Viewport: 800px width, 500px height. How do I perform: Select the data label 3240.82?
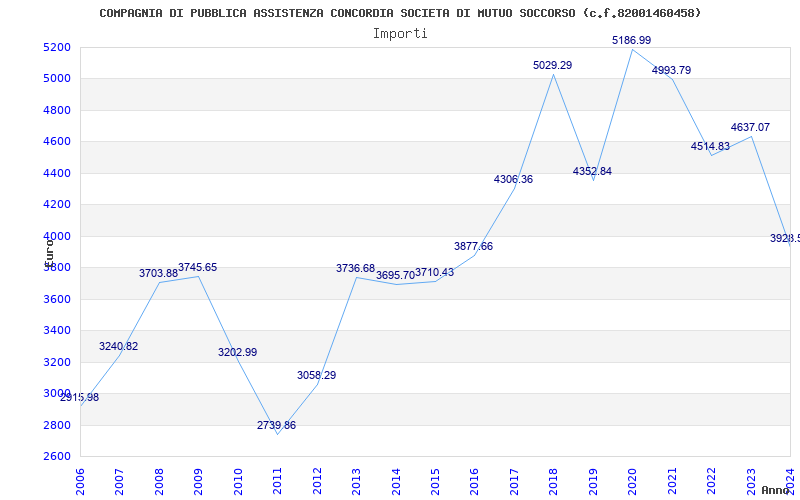click(118, 346)
